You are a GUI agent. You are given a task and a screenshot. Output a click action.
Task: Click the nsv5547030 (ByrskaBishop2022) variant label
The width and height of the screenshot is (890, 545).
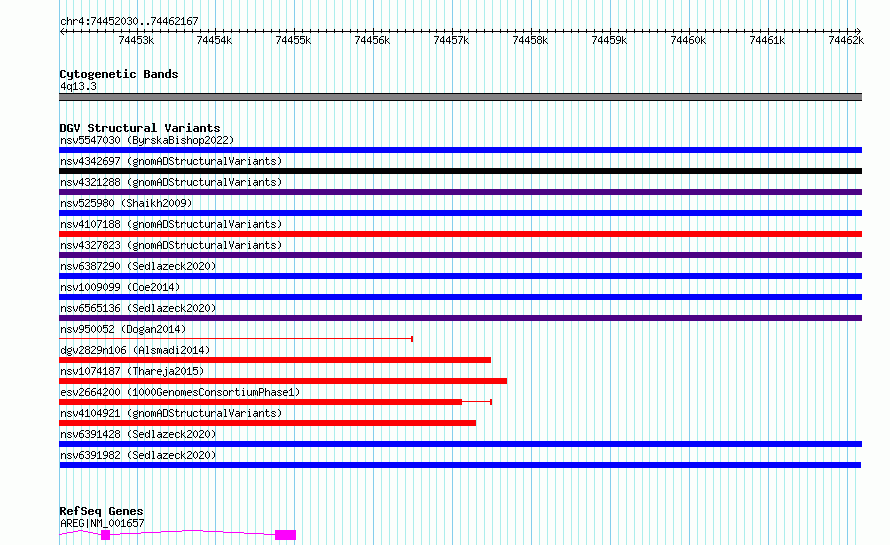click(147, 140)
